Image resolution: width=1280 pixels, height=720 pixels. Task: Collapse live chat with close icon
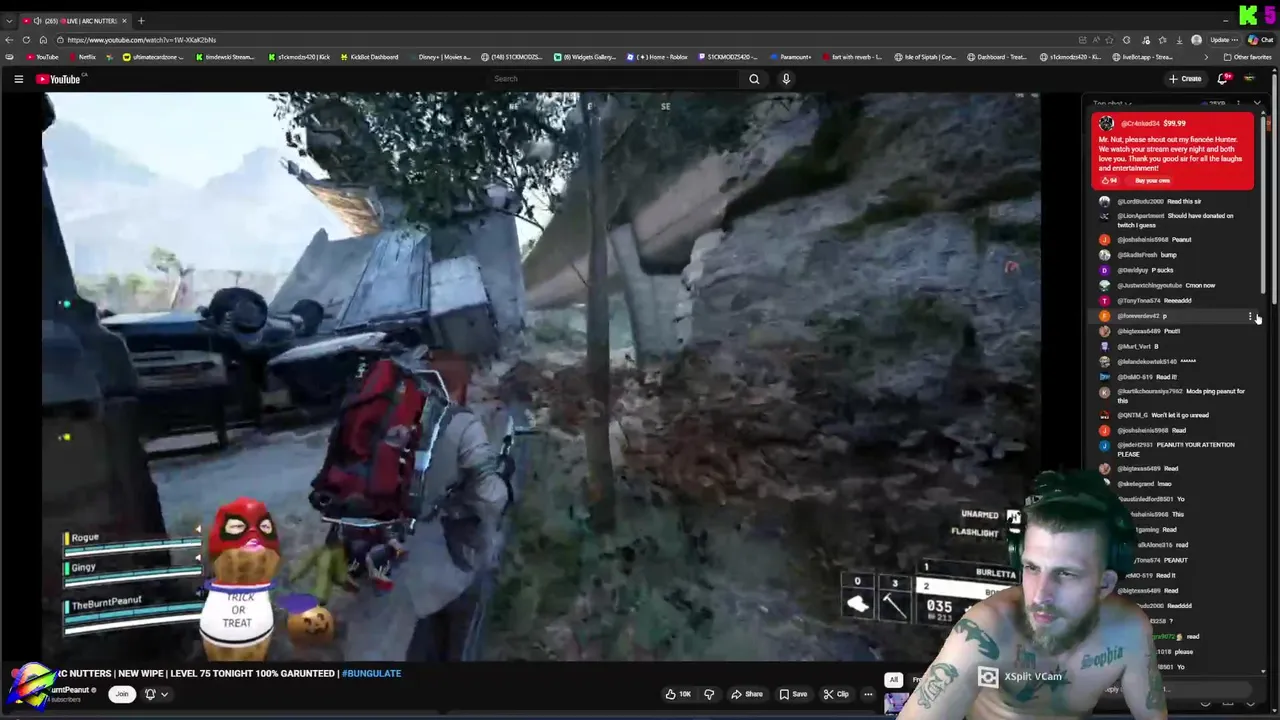tap(1257, 103)
